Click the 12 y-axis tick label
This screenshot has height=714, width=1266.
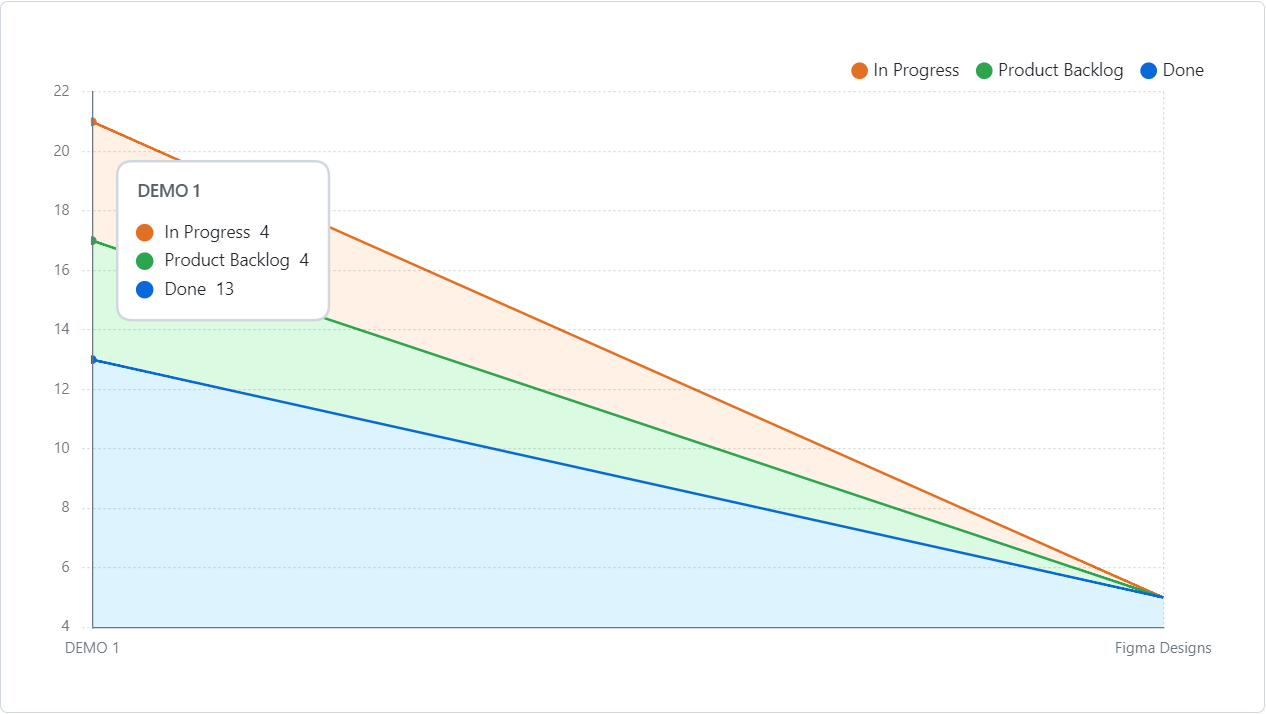click(62, 389)
